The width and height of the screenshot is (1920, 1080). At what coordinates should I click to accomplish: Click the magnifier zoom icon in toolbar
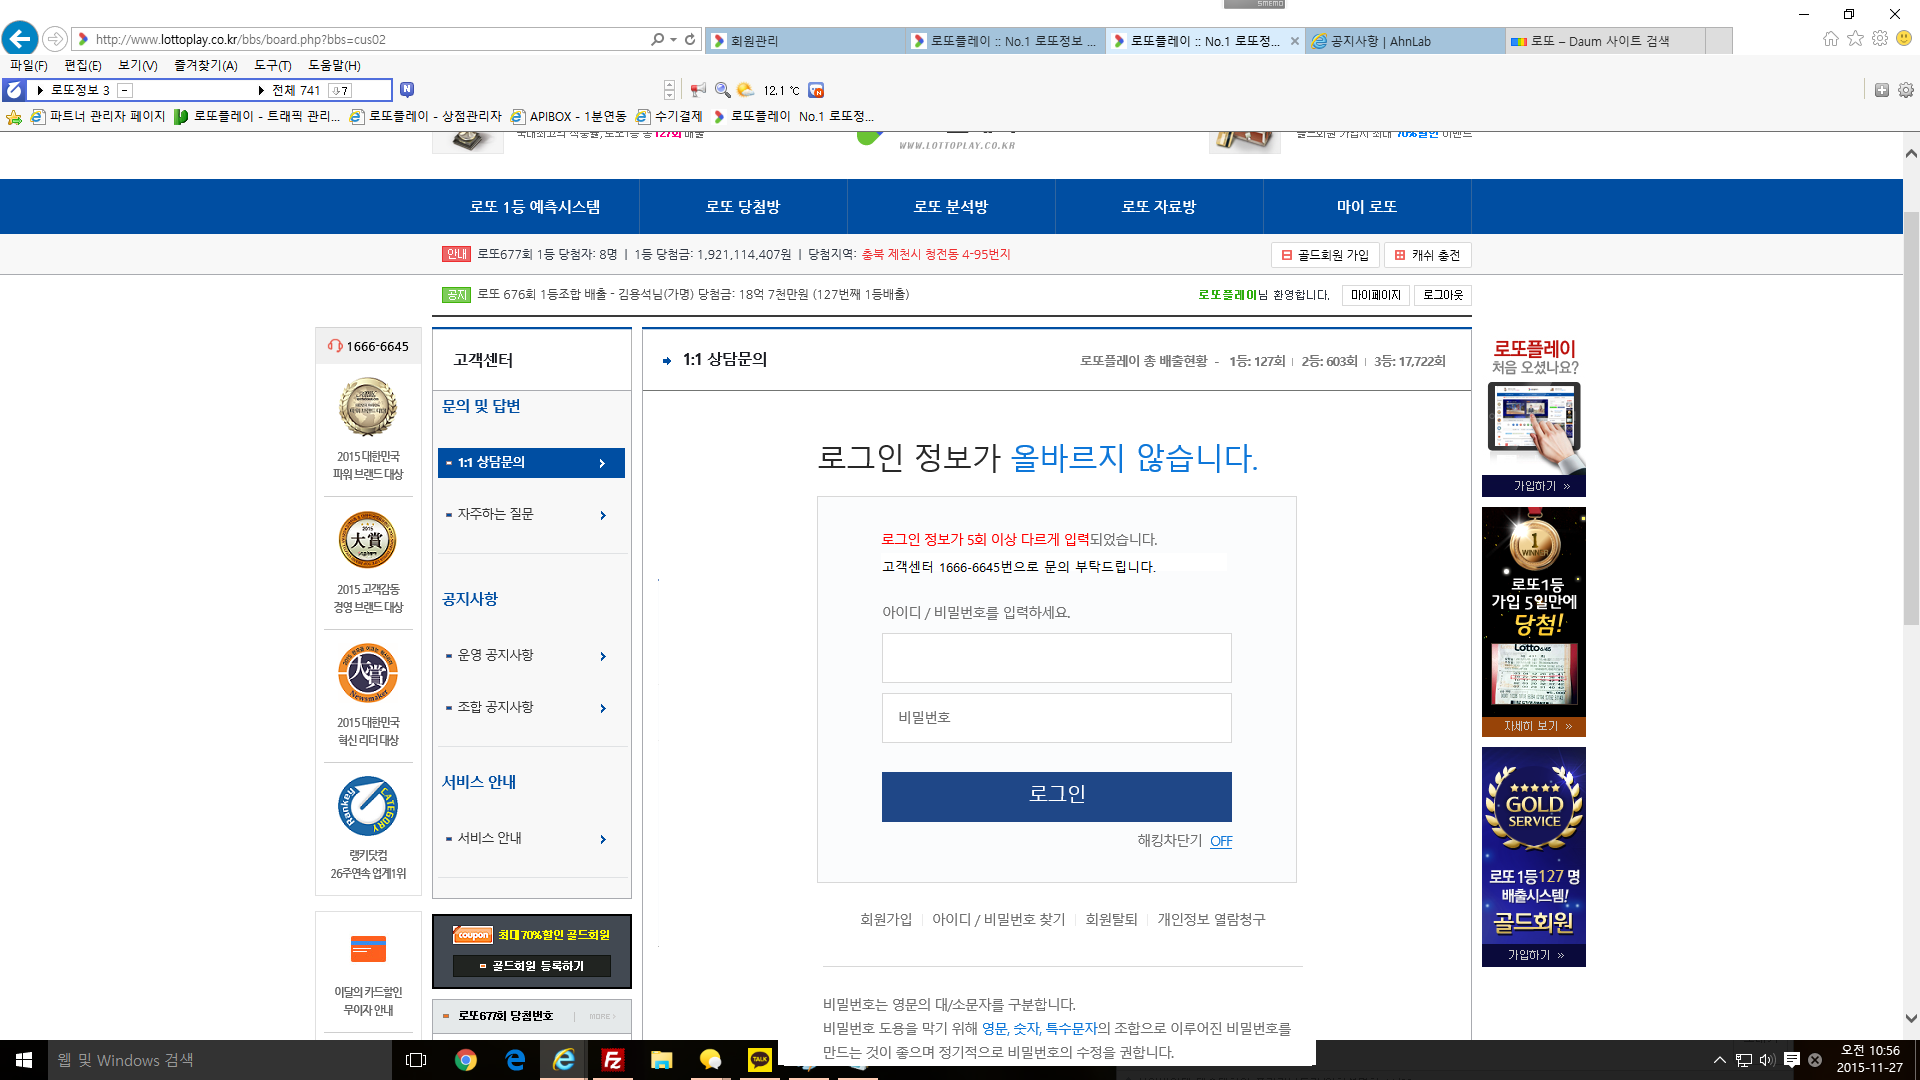pos(722,90)
